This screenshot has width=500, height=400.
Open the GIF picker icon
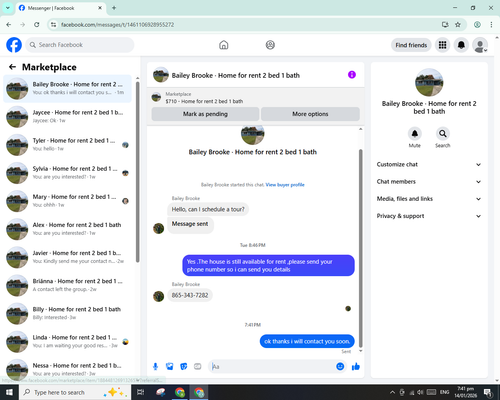click(198, 367)
